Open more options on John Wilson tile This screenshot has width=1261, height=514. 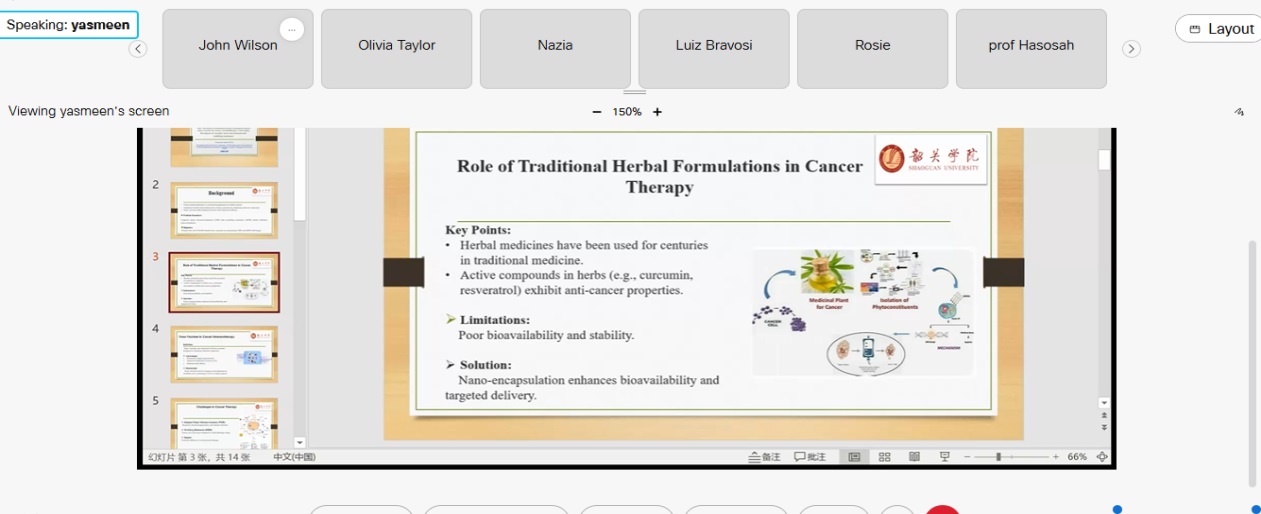pos(291,30)
